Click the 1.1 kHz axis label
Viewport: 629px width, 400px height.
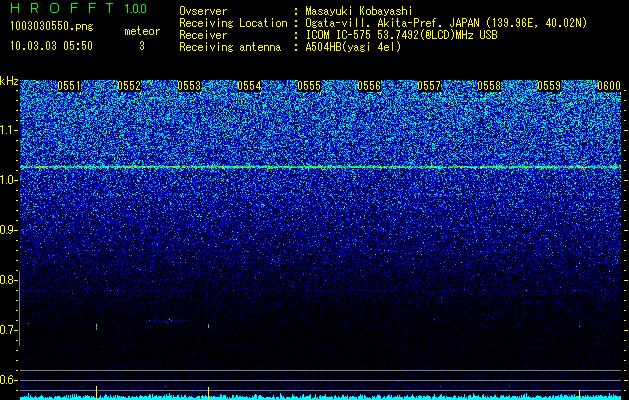(x=7, y=130)
